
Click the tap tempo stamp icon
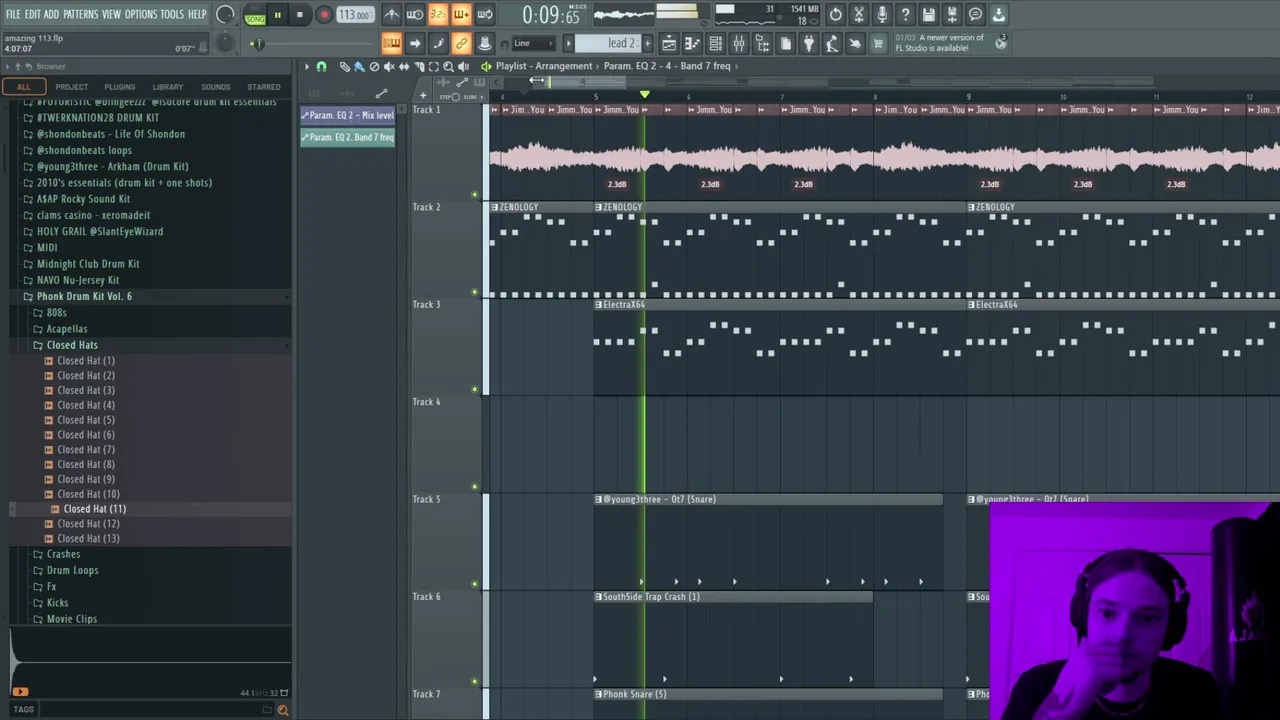484,43
